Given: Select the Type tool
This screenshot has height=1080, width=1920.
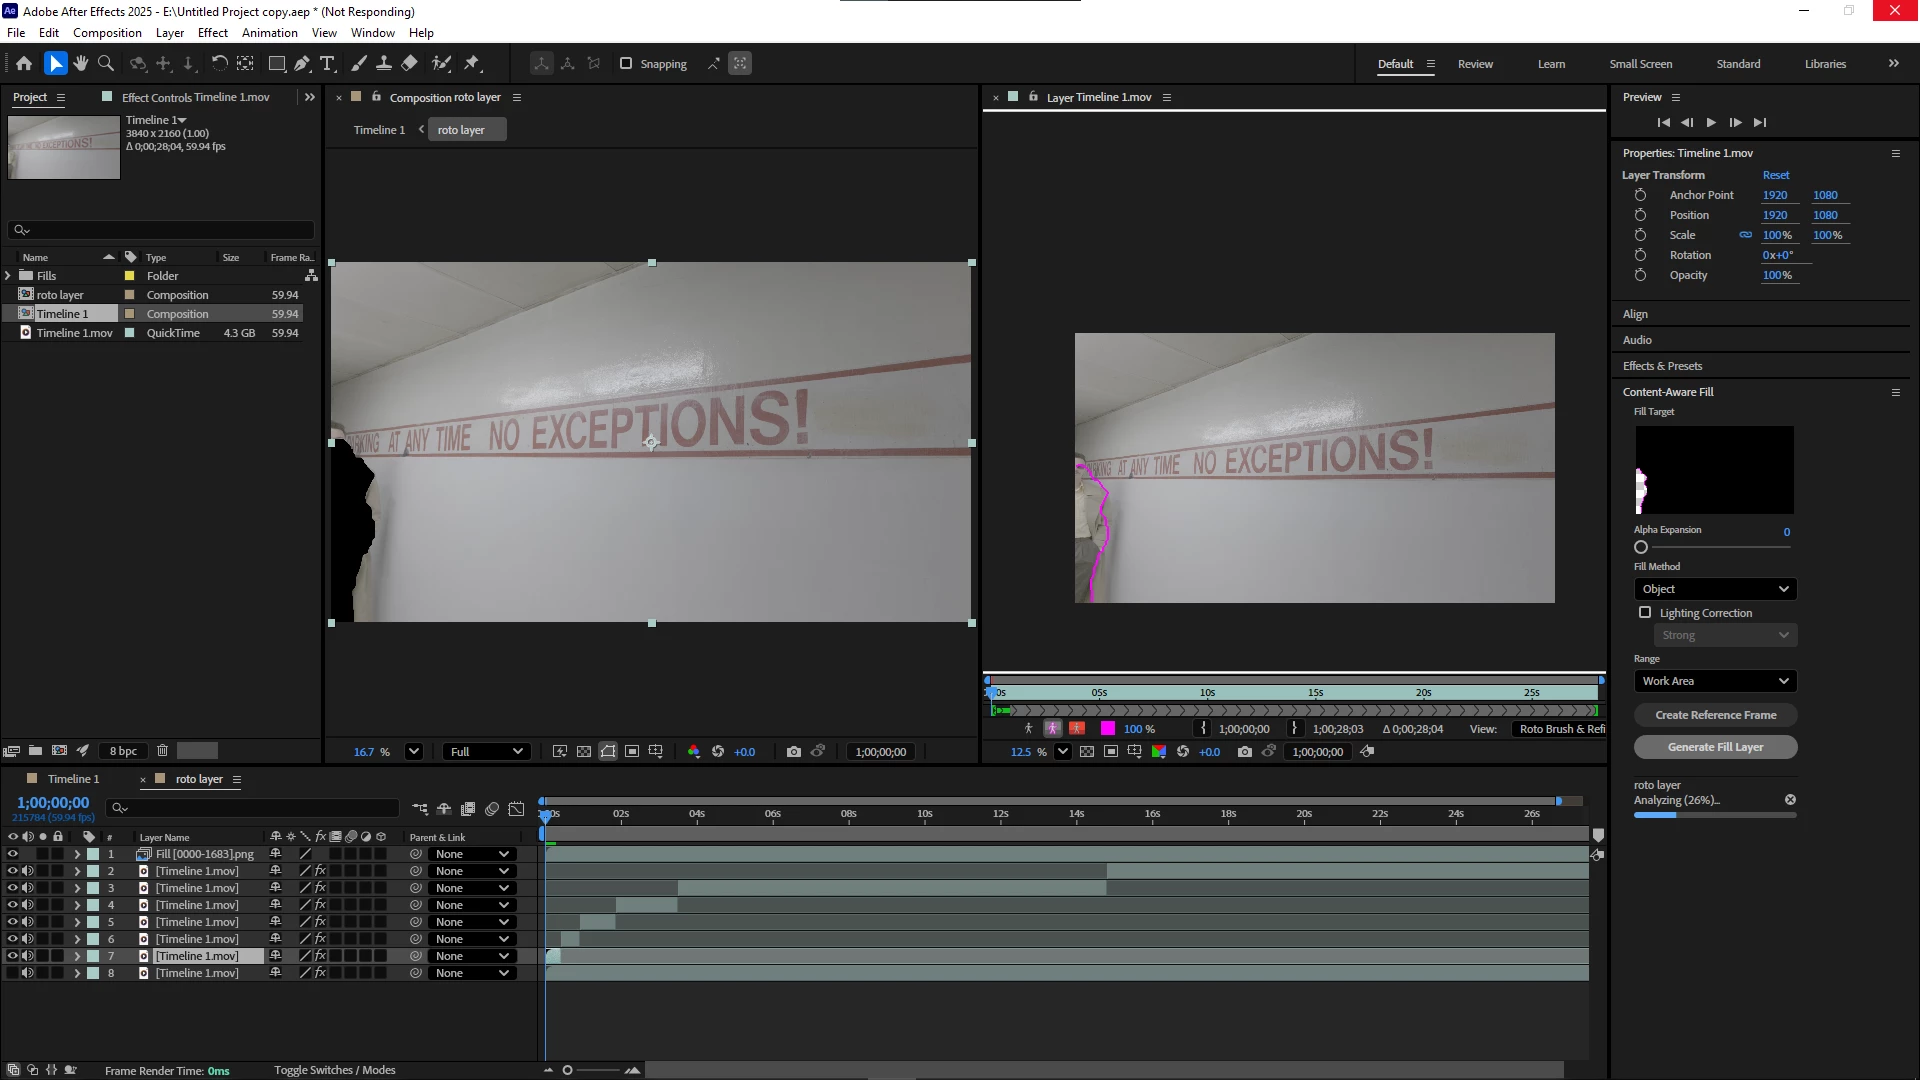Looking at the screenshot, I should tap(327, 63).
